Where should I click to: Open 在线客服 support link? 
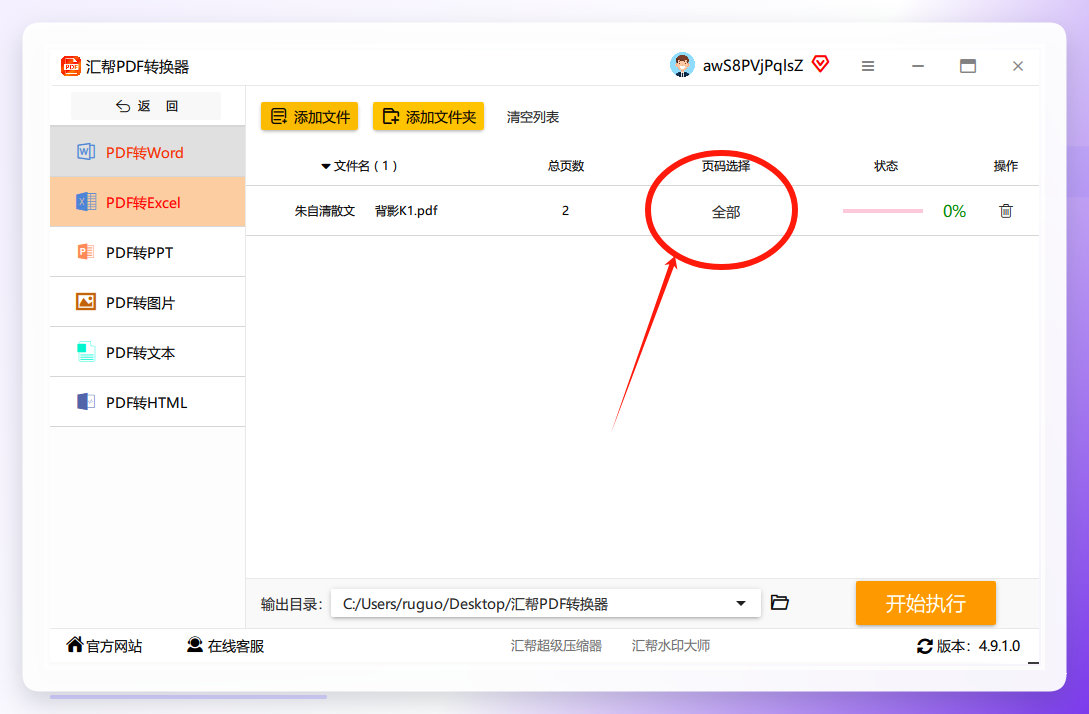(226, 646)
